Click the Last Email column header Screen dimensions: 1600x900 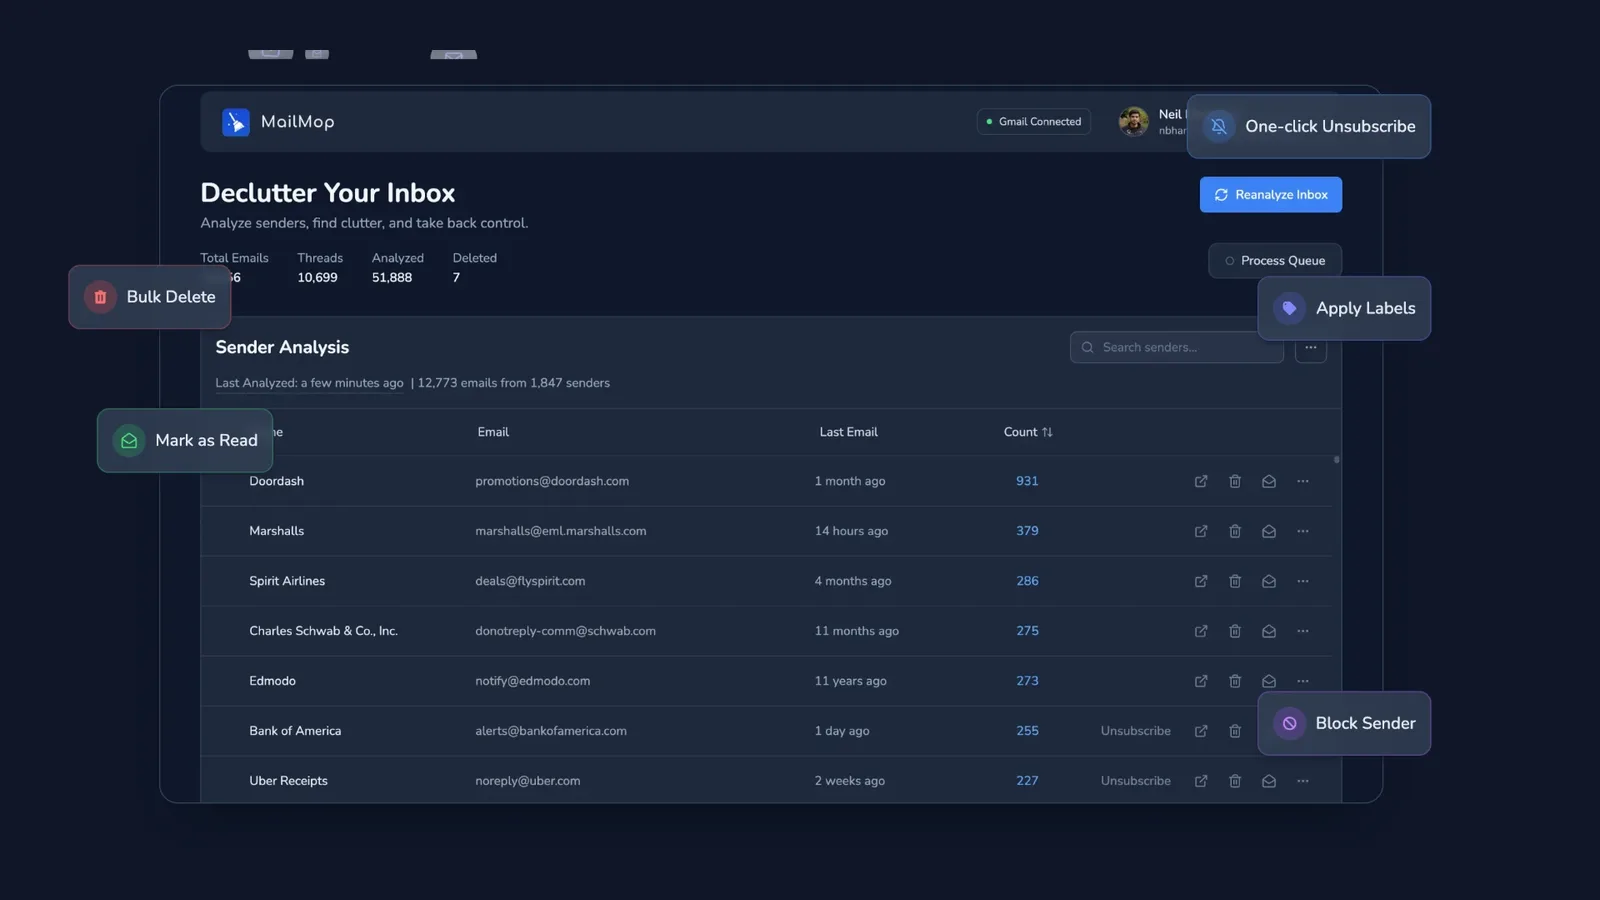849,432
